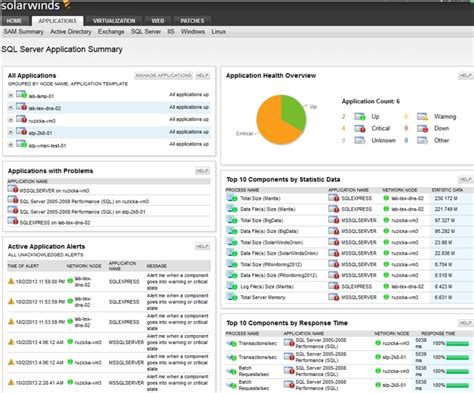Open the HOME tab
474x393 pixels.
[x=14, y=21]
